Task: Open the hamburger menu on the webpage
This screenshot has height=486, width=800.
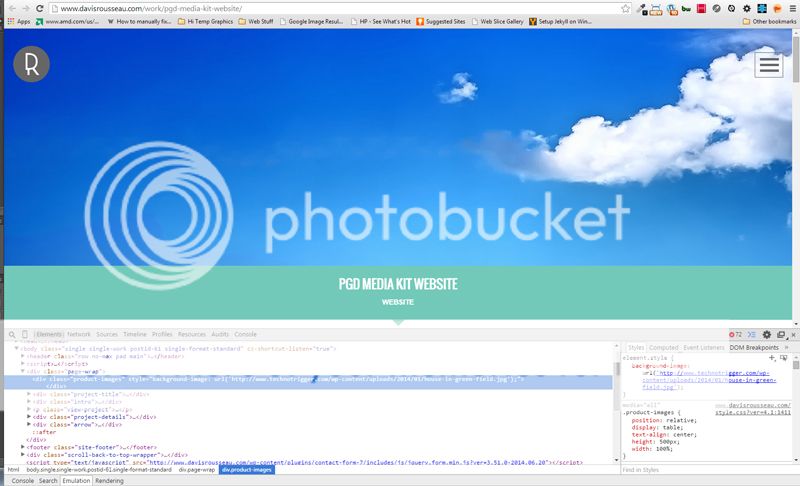Action: click(768, 64)
